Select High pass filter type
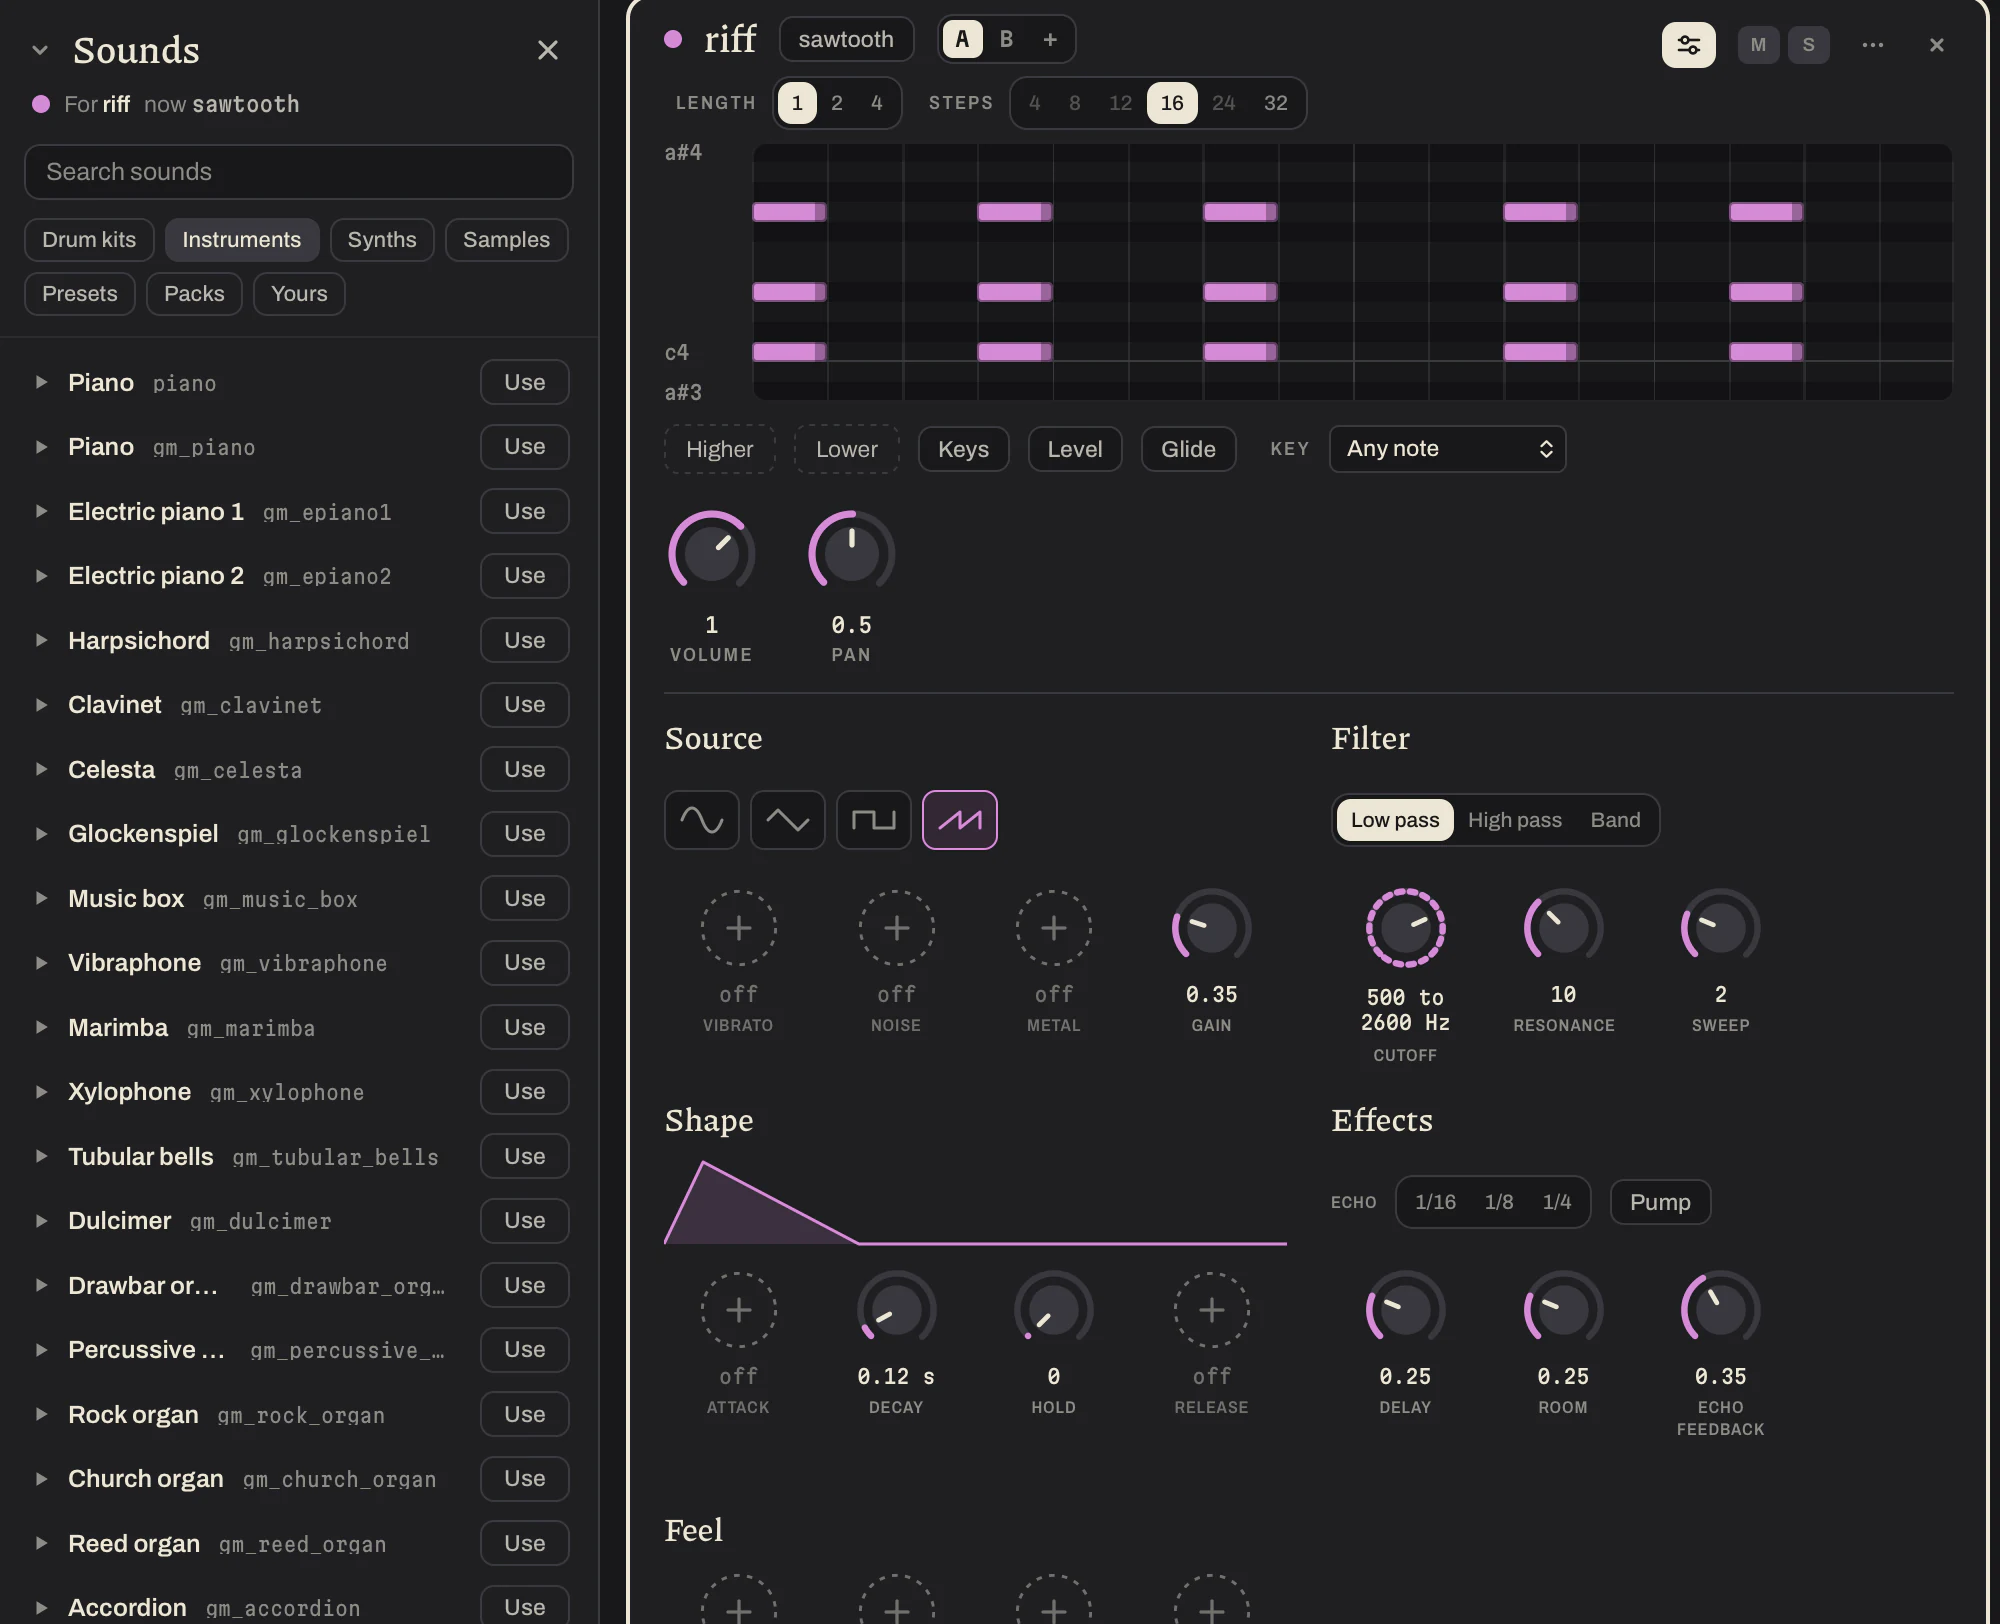 1515,820
